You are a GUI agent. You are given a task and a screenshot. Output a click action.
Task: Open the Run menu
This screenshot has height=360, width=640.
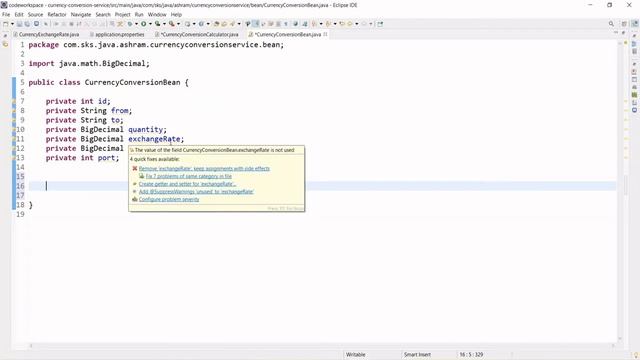(139, 14)
